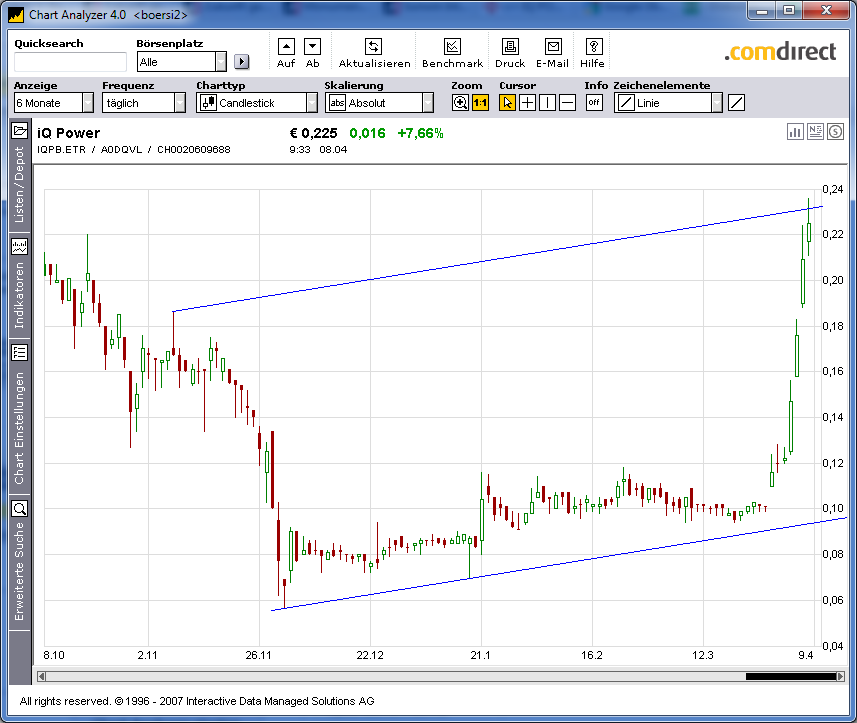The height and width of the screenshot is (723, 857).
Task: Open the Charttyp Candlestick dropdown
Action: (x=311, y=102)
